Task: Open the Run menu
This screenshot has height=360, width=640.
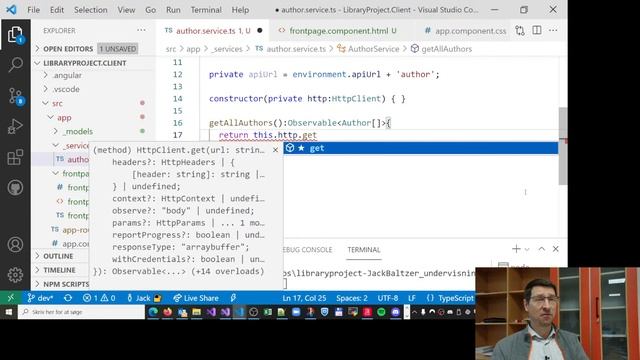Action: click(173, 10)
